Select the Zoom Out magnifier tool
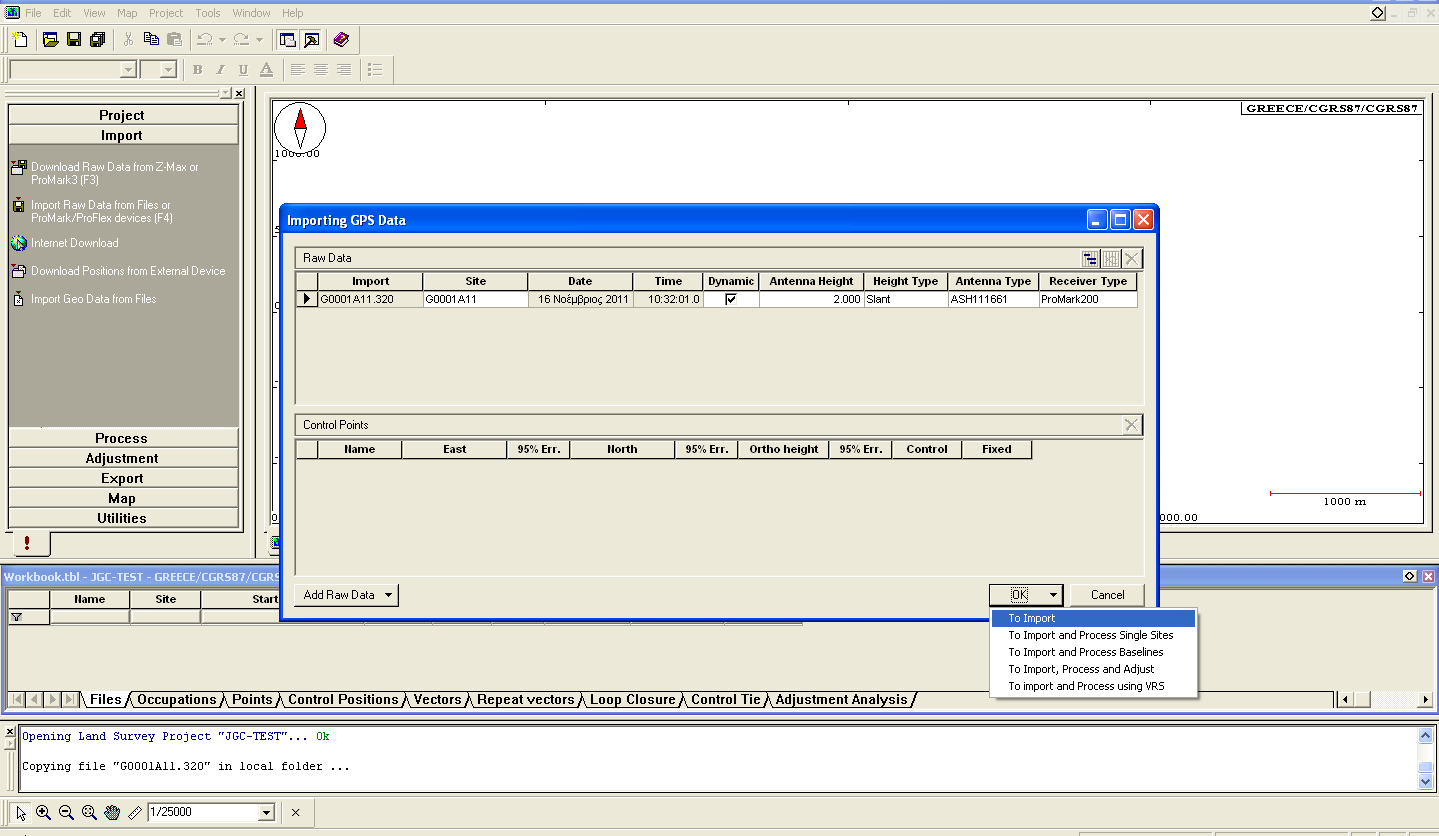The height and width of the screenshot is (836, 1439). click(x=66, y=812)
